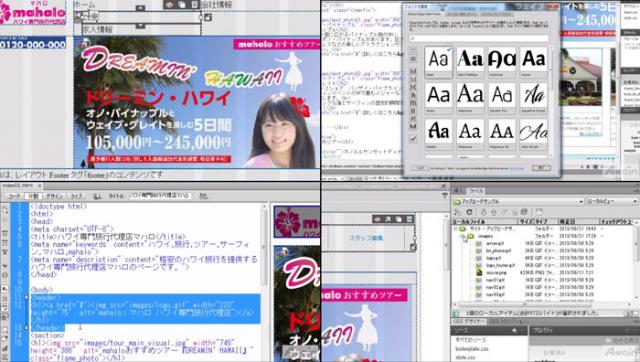Select arrow.gif in the file list

click(x=494, y=243)
